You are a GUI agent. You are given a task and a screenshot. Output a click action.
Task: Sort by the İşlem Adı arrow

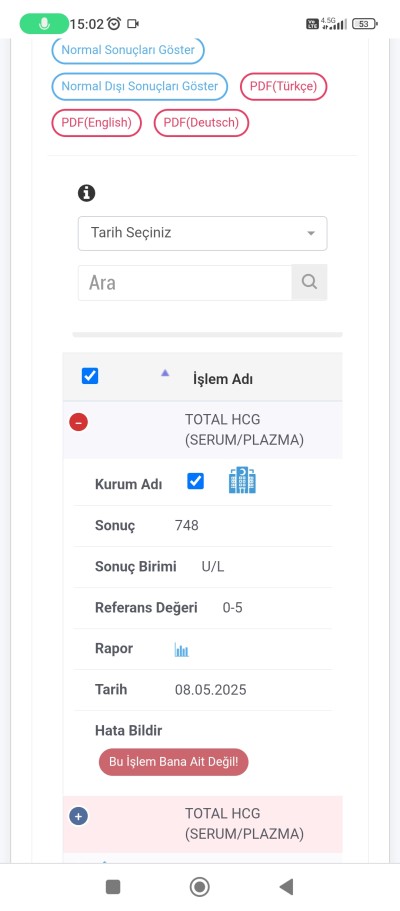165,373
